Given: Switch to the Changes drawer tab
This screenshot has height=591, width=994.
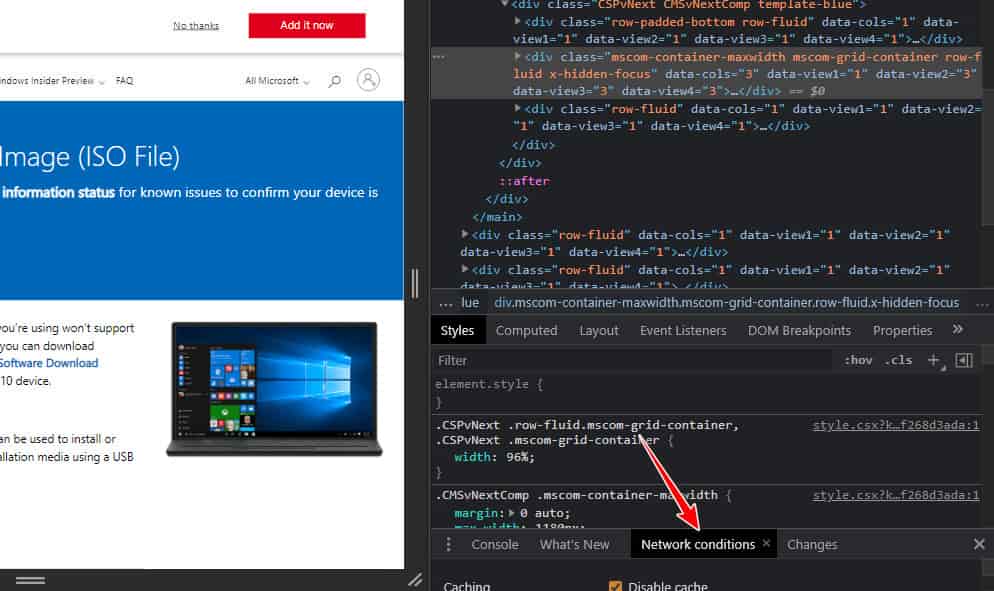Looking at the screenshot, I should coord(812,544).
